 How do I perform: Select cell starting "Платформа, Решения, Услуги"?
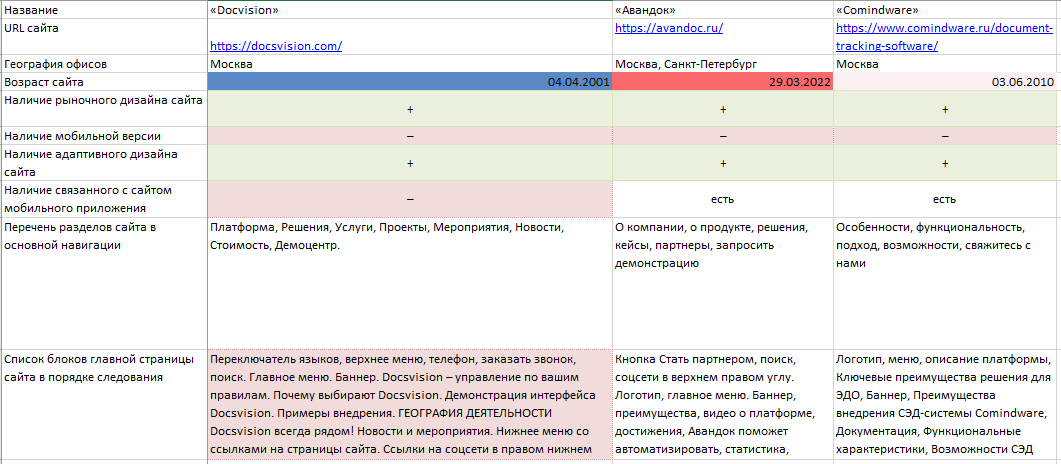click(409, 280)
